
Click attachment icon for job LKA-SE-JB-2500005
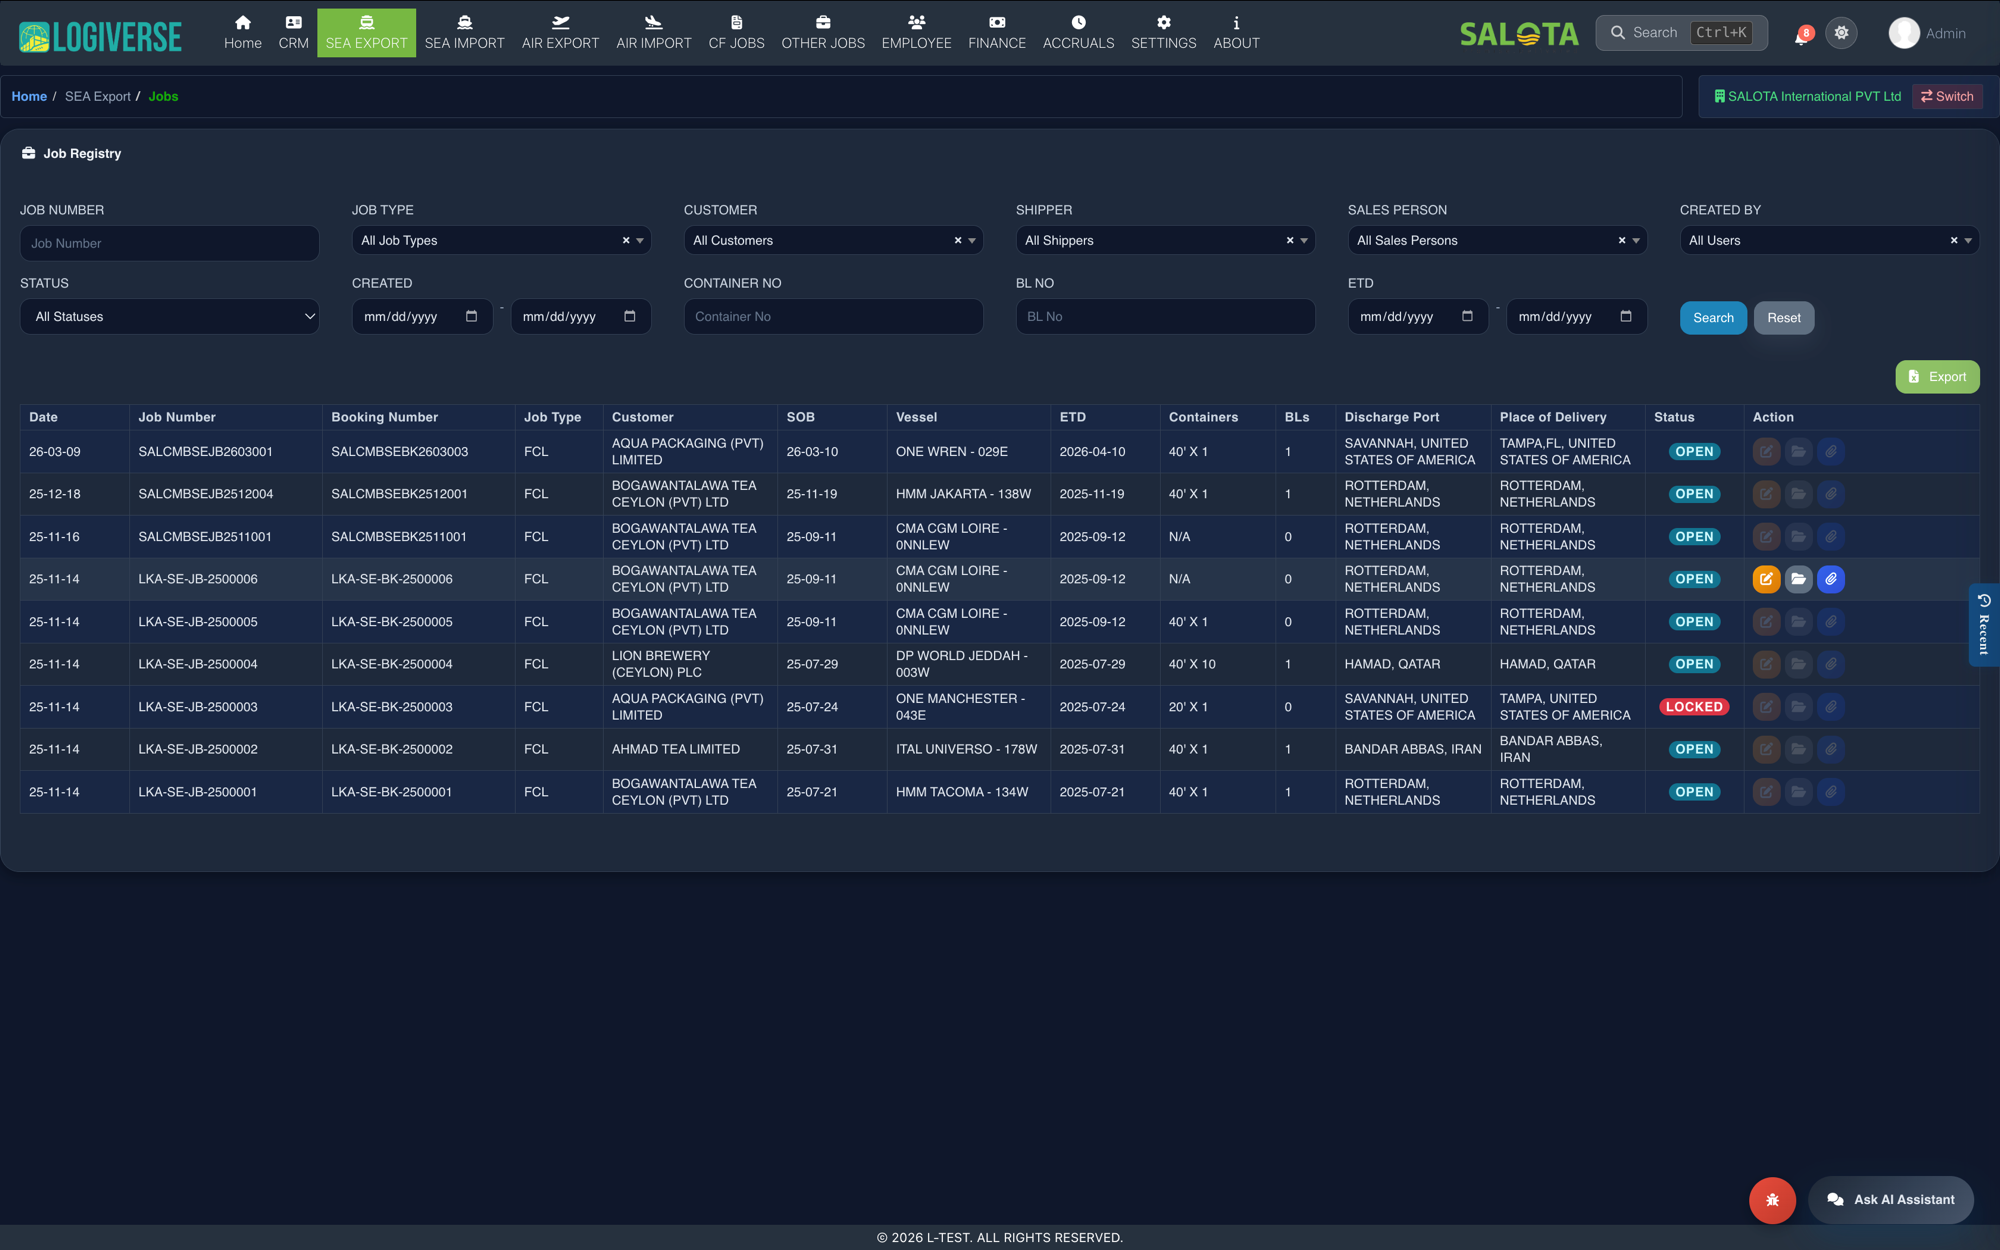click(1830, 622)
